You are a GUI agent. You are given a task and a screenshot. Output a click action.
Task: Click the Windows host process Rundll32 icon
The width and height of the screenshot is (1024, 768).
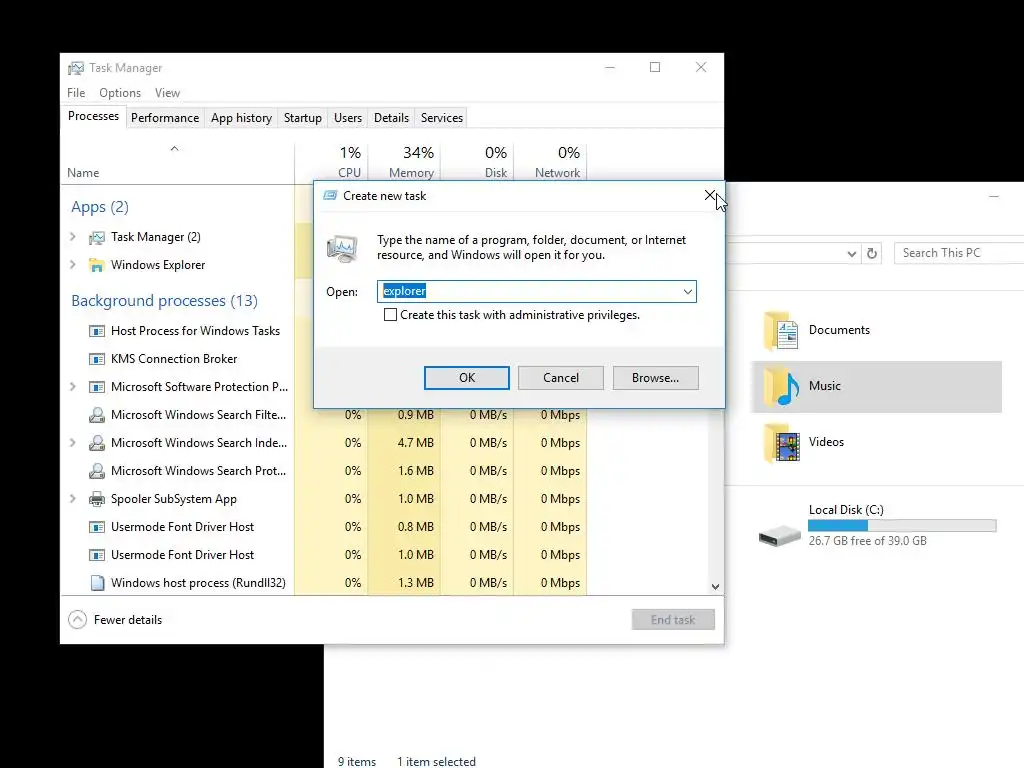97,583
